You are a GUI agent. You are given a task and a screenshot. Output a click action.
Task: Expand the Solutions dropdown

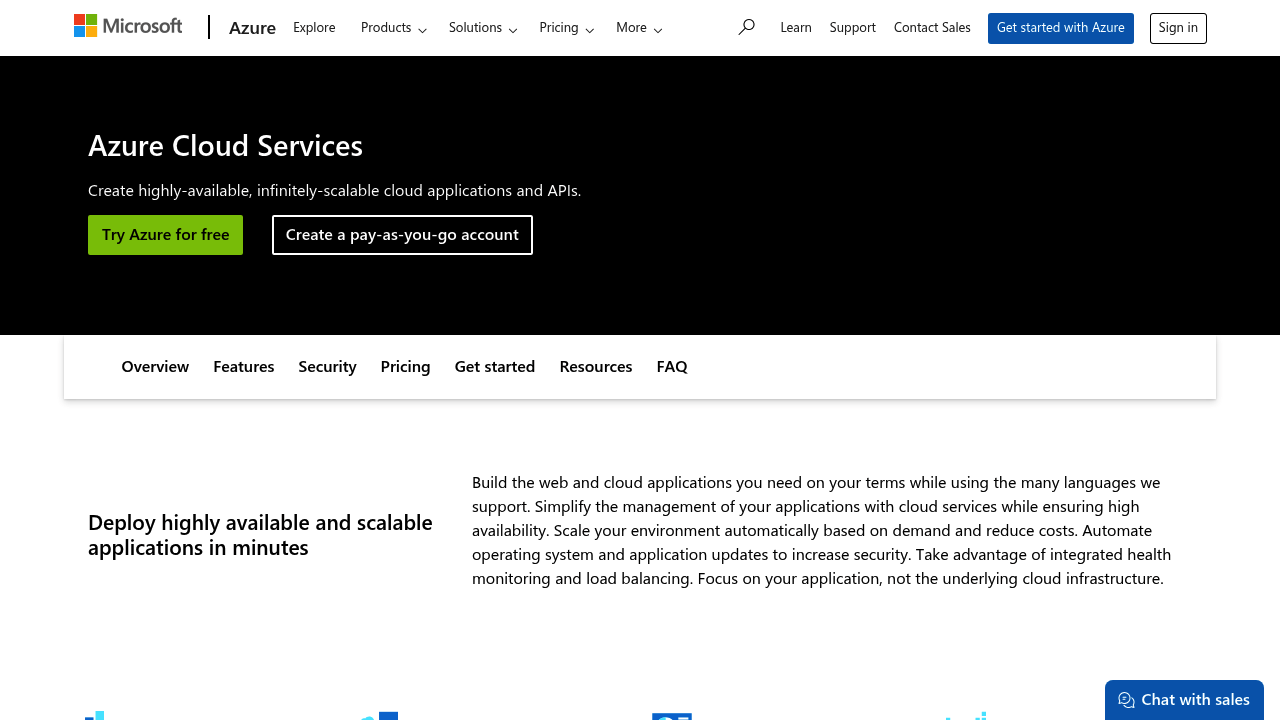[483, 27]
